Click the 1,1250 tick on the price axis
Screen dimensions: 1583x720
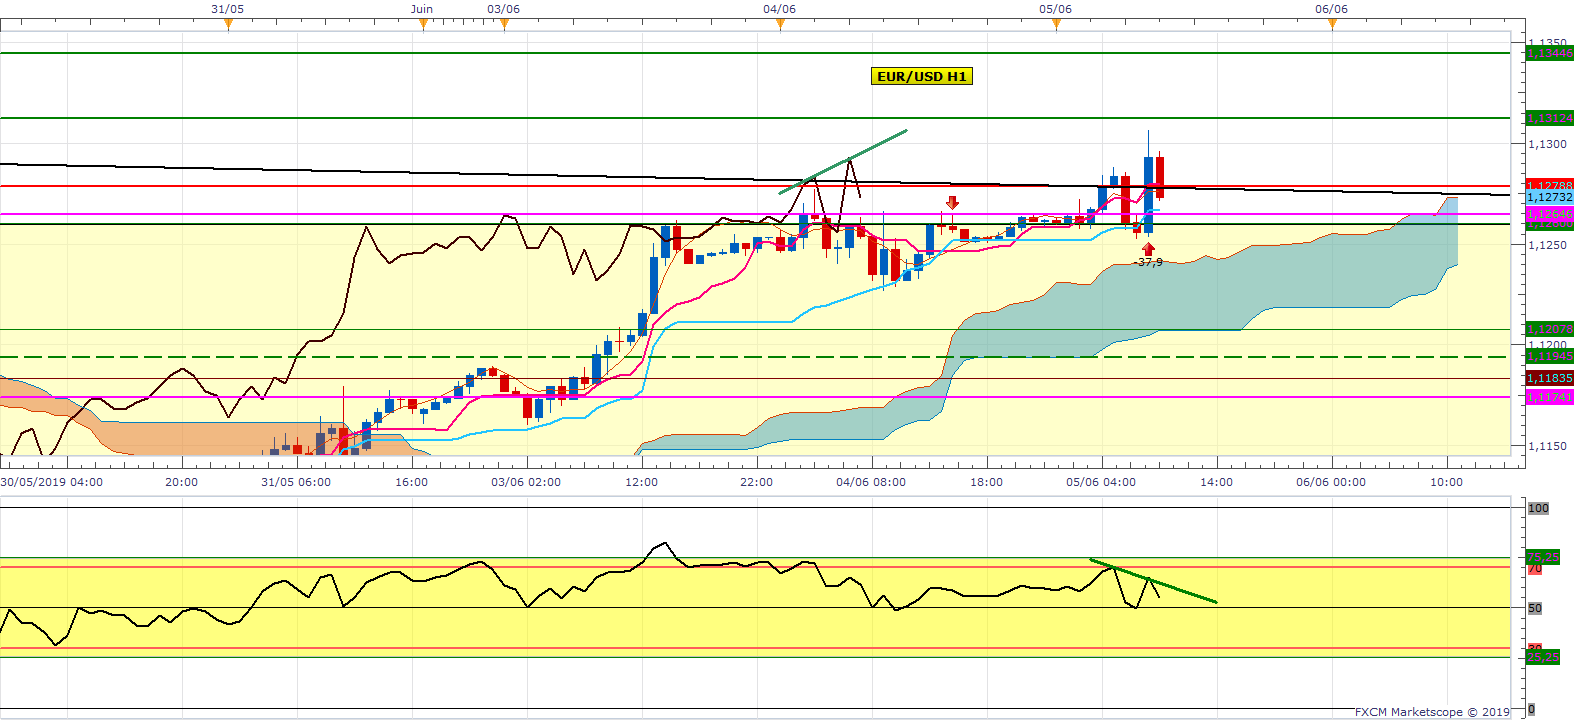point(1547,245)
